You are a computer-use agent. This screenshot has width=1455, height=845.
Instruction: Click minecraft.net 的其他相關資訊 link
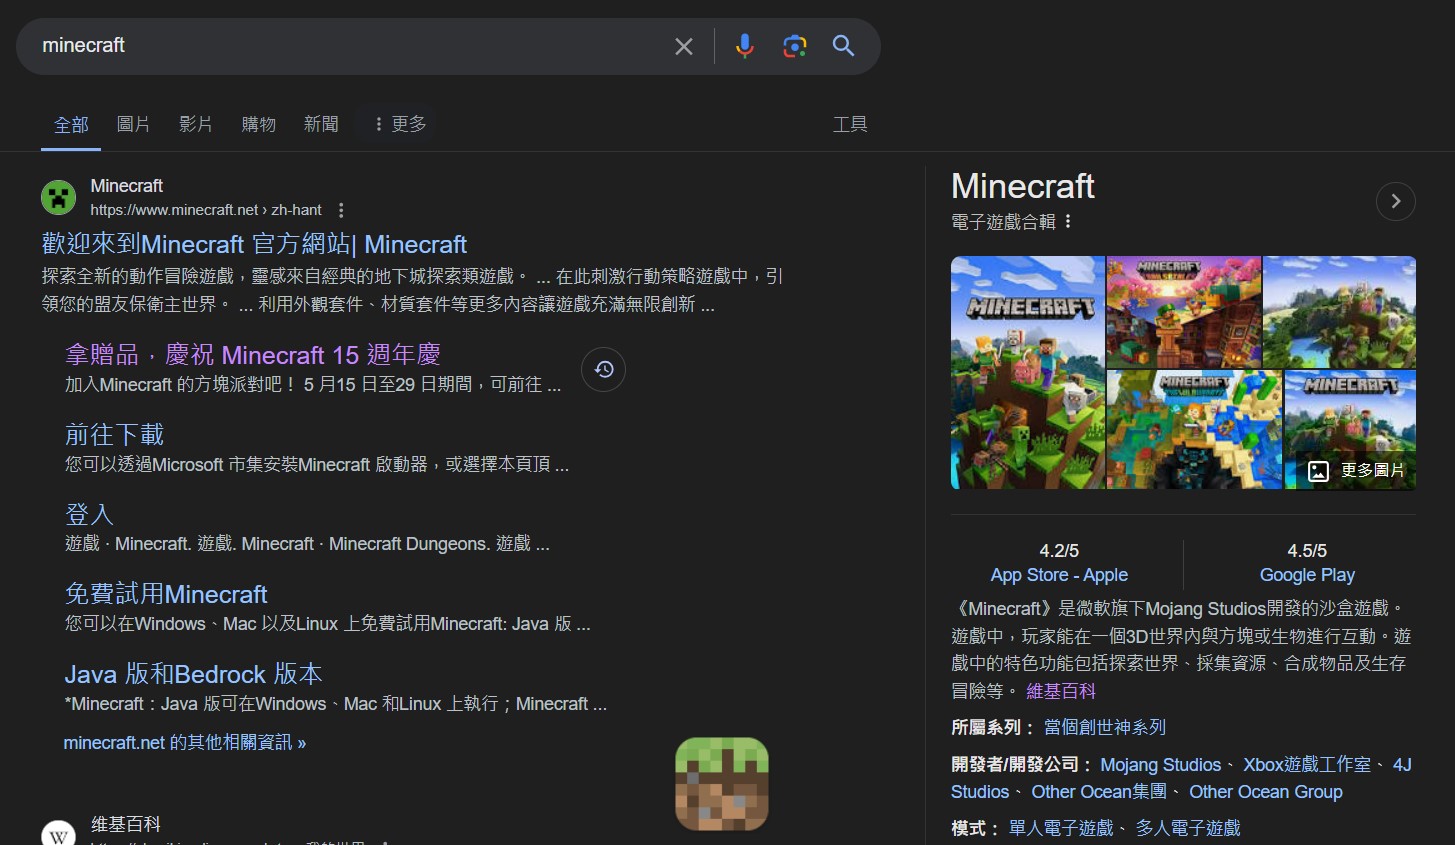(185, 742)
